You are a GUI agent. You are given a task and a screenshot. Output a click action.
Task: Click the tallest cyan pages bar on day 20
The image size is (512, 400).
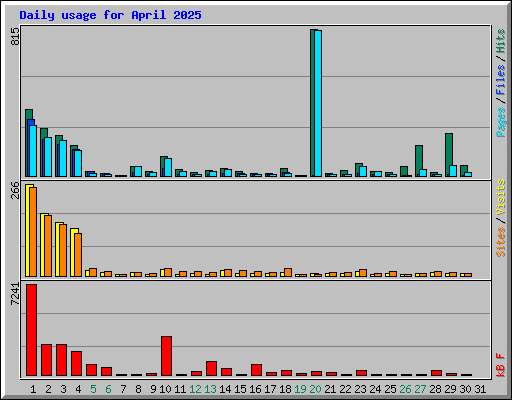pyautogui.click(x=318, y=103)
